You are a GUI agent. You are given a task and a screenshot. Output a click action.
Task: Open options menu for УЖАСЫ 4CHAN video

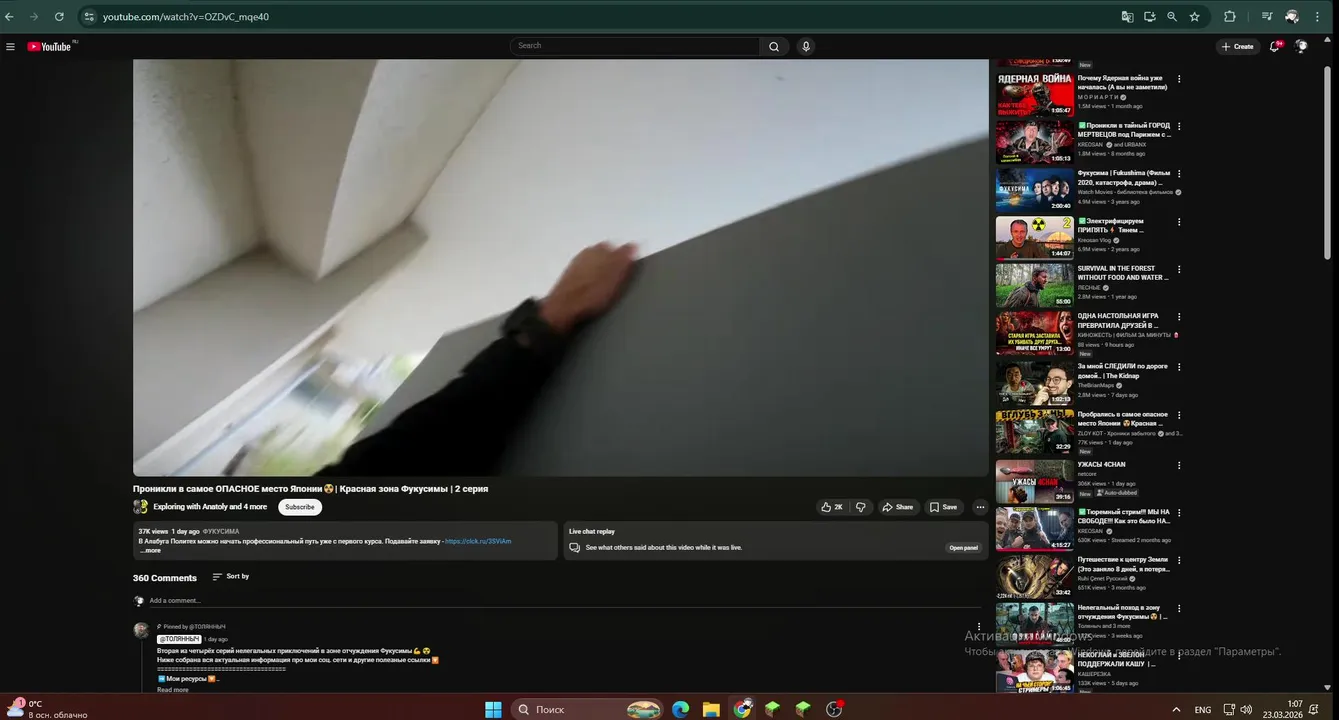pos(1179,465)
